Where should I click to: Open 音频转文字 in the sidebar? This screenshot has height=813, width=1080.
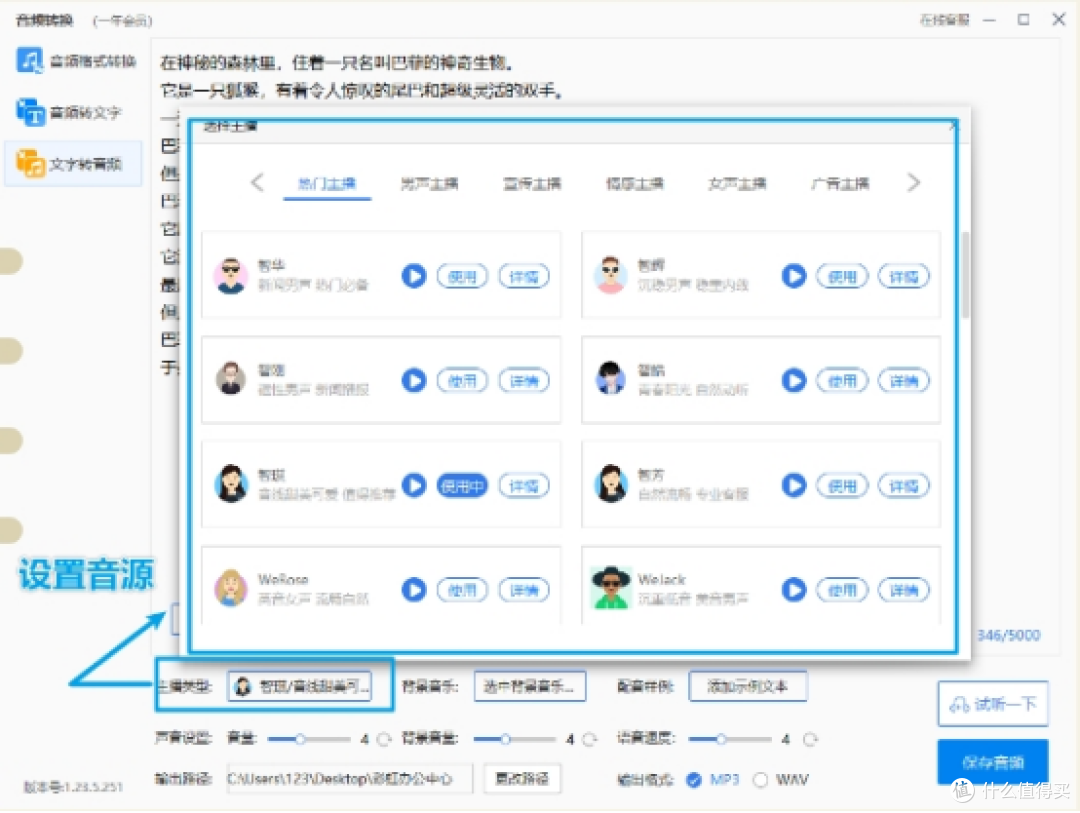click(69, 112)
